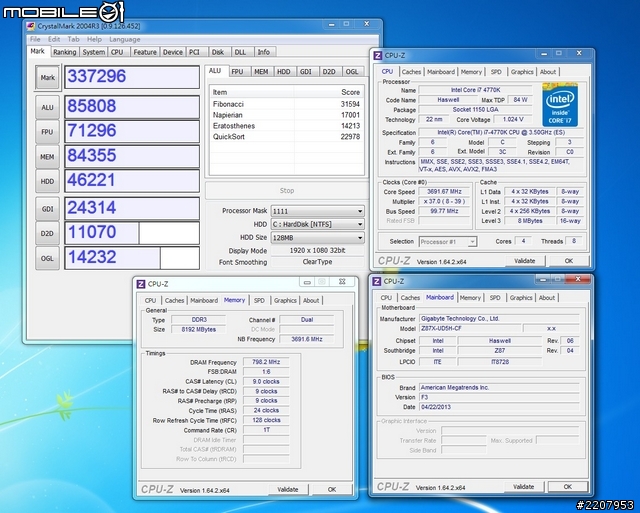Switch to the Ranking tab in CrystalMark
The height and width of the screenshot is (513, 640).
[64, 52]
